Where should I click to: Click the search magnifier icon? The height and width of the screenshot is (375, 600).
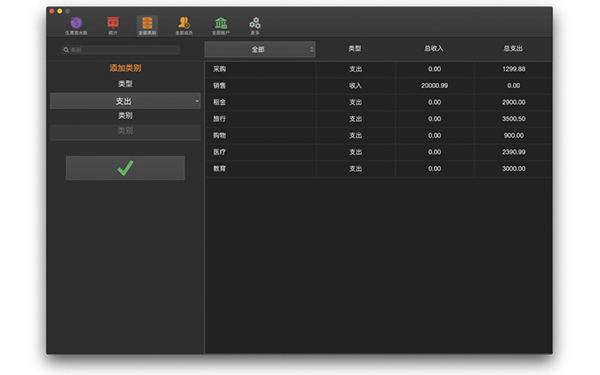point(66,50)
